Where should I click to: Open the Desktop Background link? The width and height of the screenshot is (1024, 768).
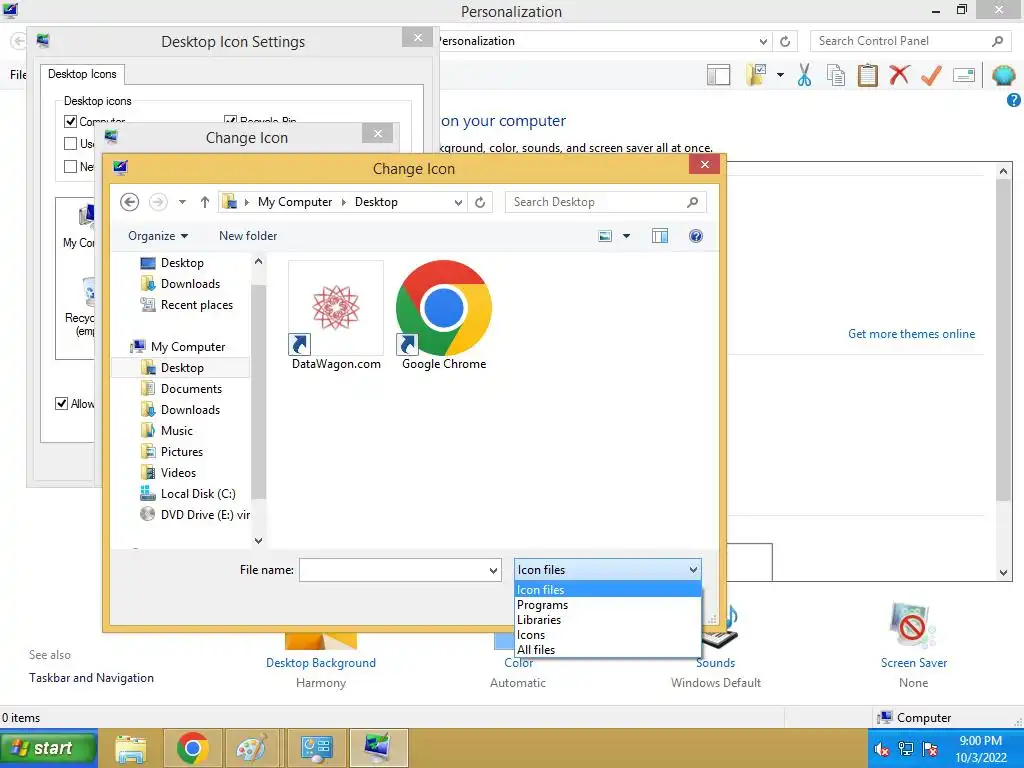[321, 663]
